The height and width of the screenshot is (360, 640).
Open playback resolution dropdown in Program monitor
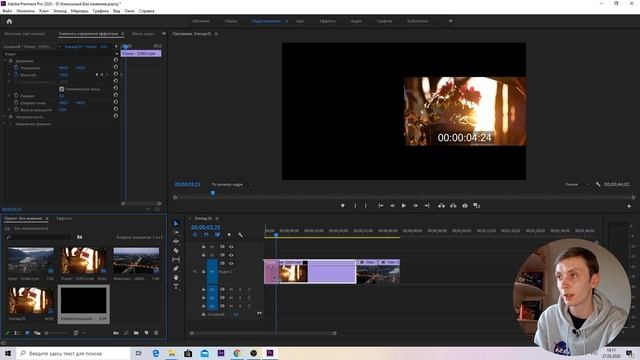[577, 184]
